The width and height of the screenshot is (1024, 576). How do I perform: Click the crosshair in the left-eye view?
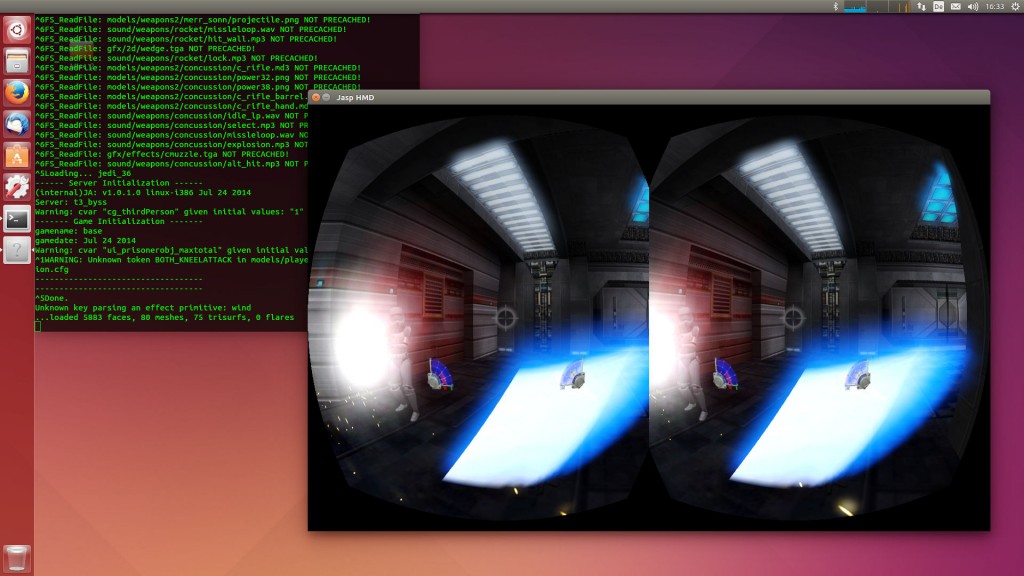click(506, 318)
